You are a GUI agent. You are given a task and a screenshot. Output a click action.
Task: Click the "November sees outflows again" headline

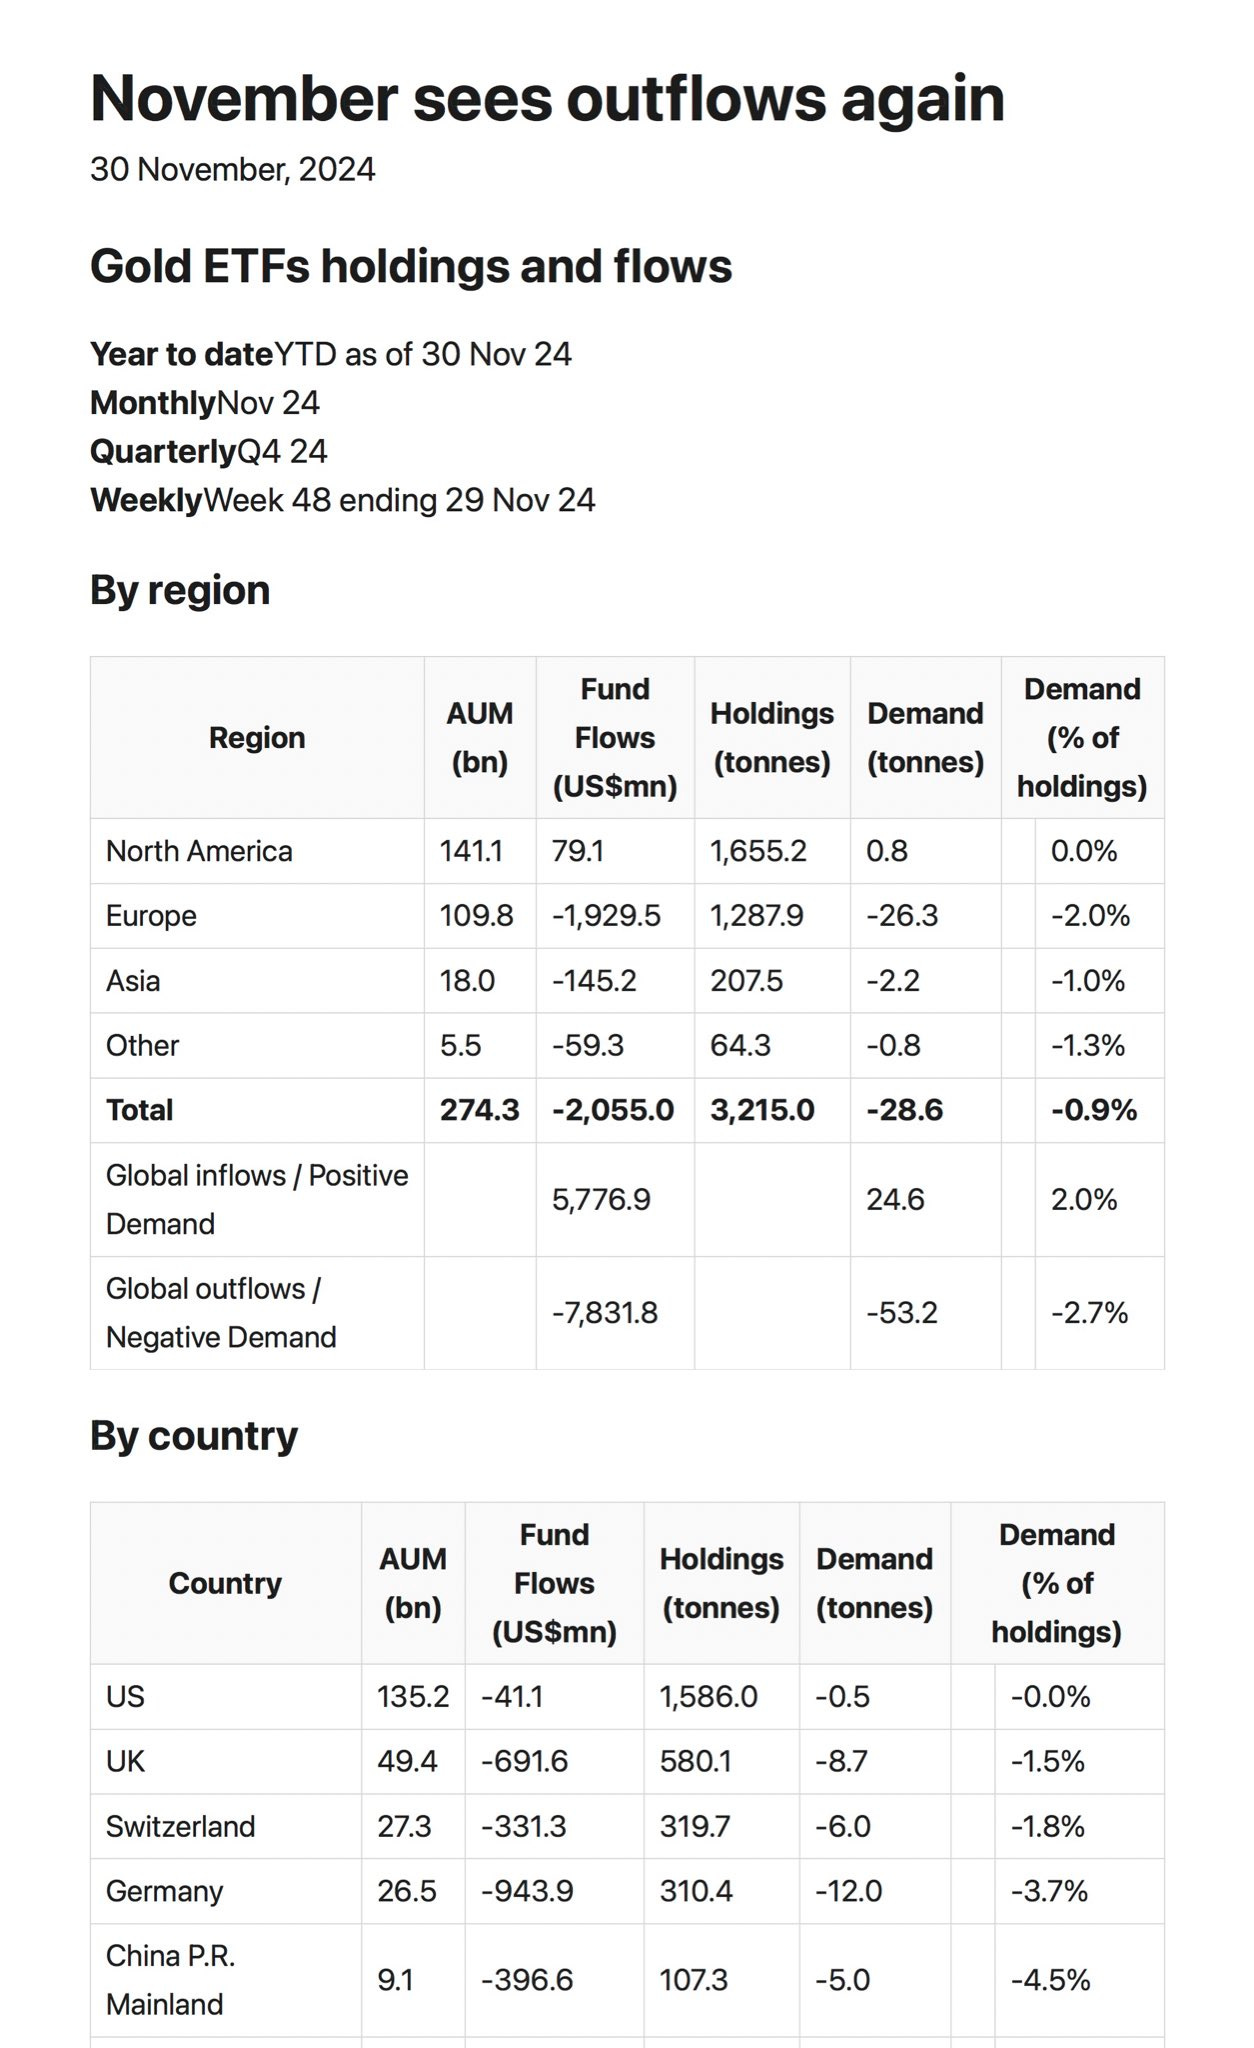[547, 98]
